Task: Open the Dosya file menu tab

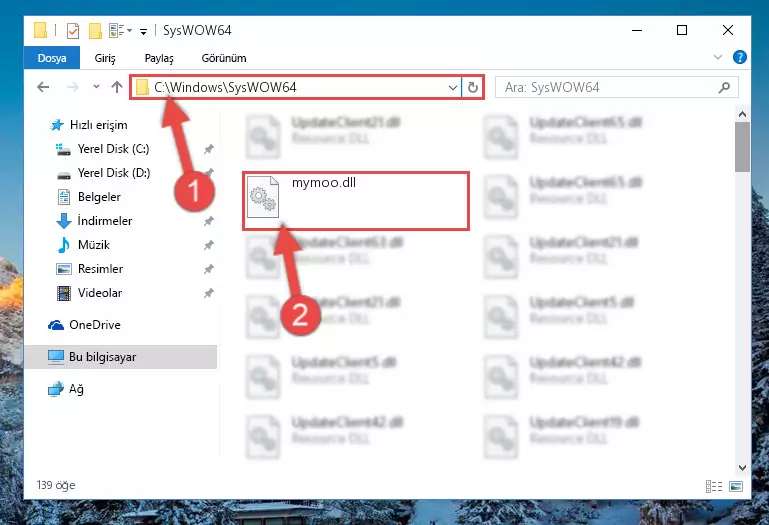Action: click(x=52, y=58)
